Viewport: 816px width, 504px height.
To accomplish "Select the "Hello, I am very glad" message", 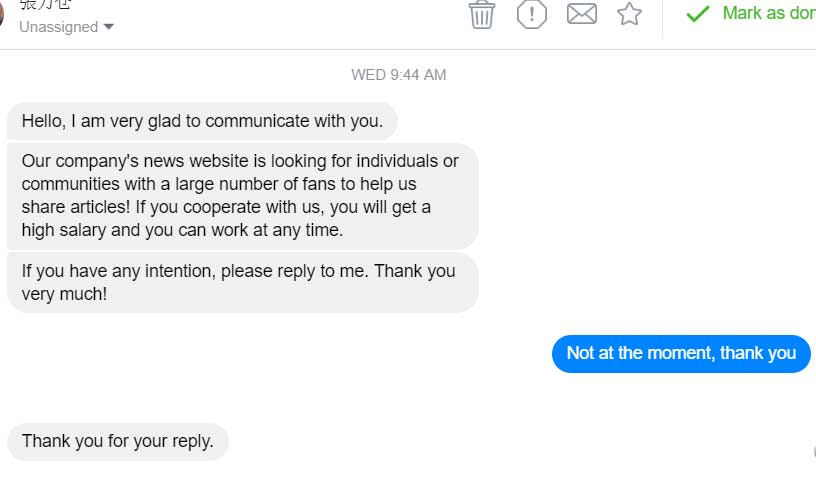I will click(202, 122).
